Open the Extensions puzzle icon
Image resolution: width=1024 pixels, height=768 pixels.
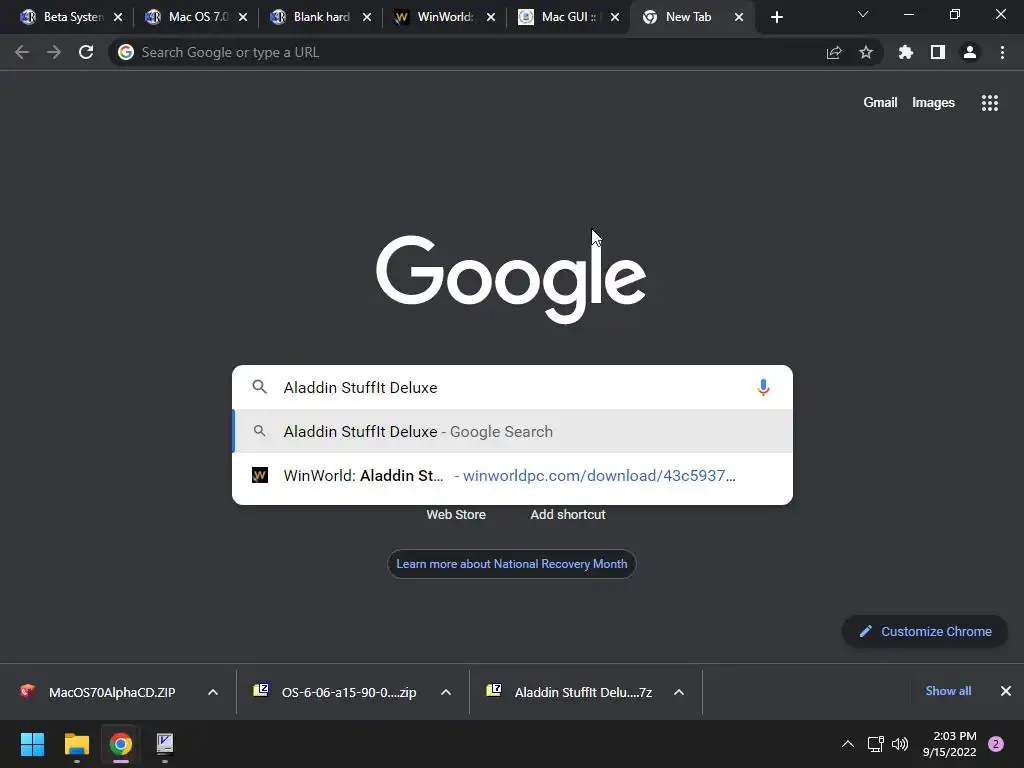(906, 52)
